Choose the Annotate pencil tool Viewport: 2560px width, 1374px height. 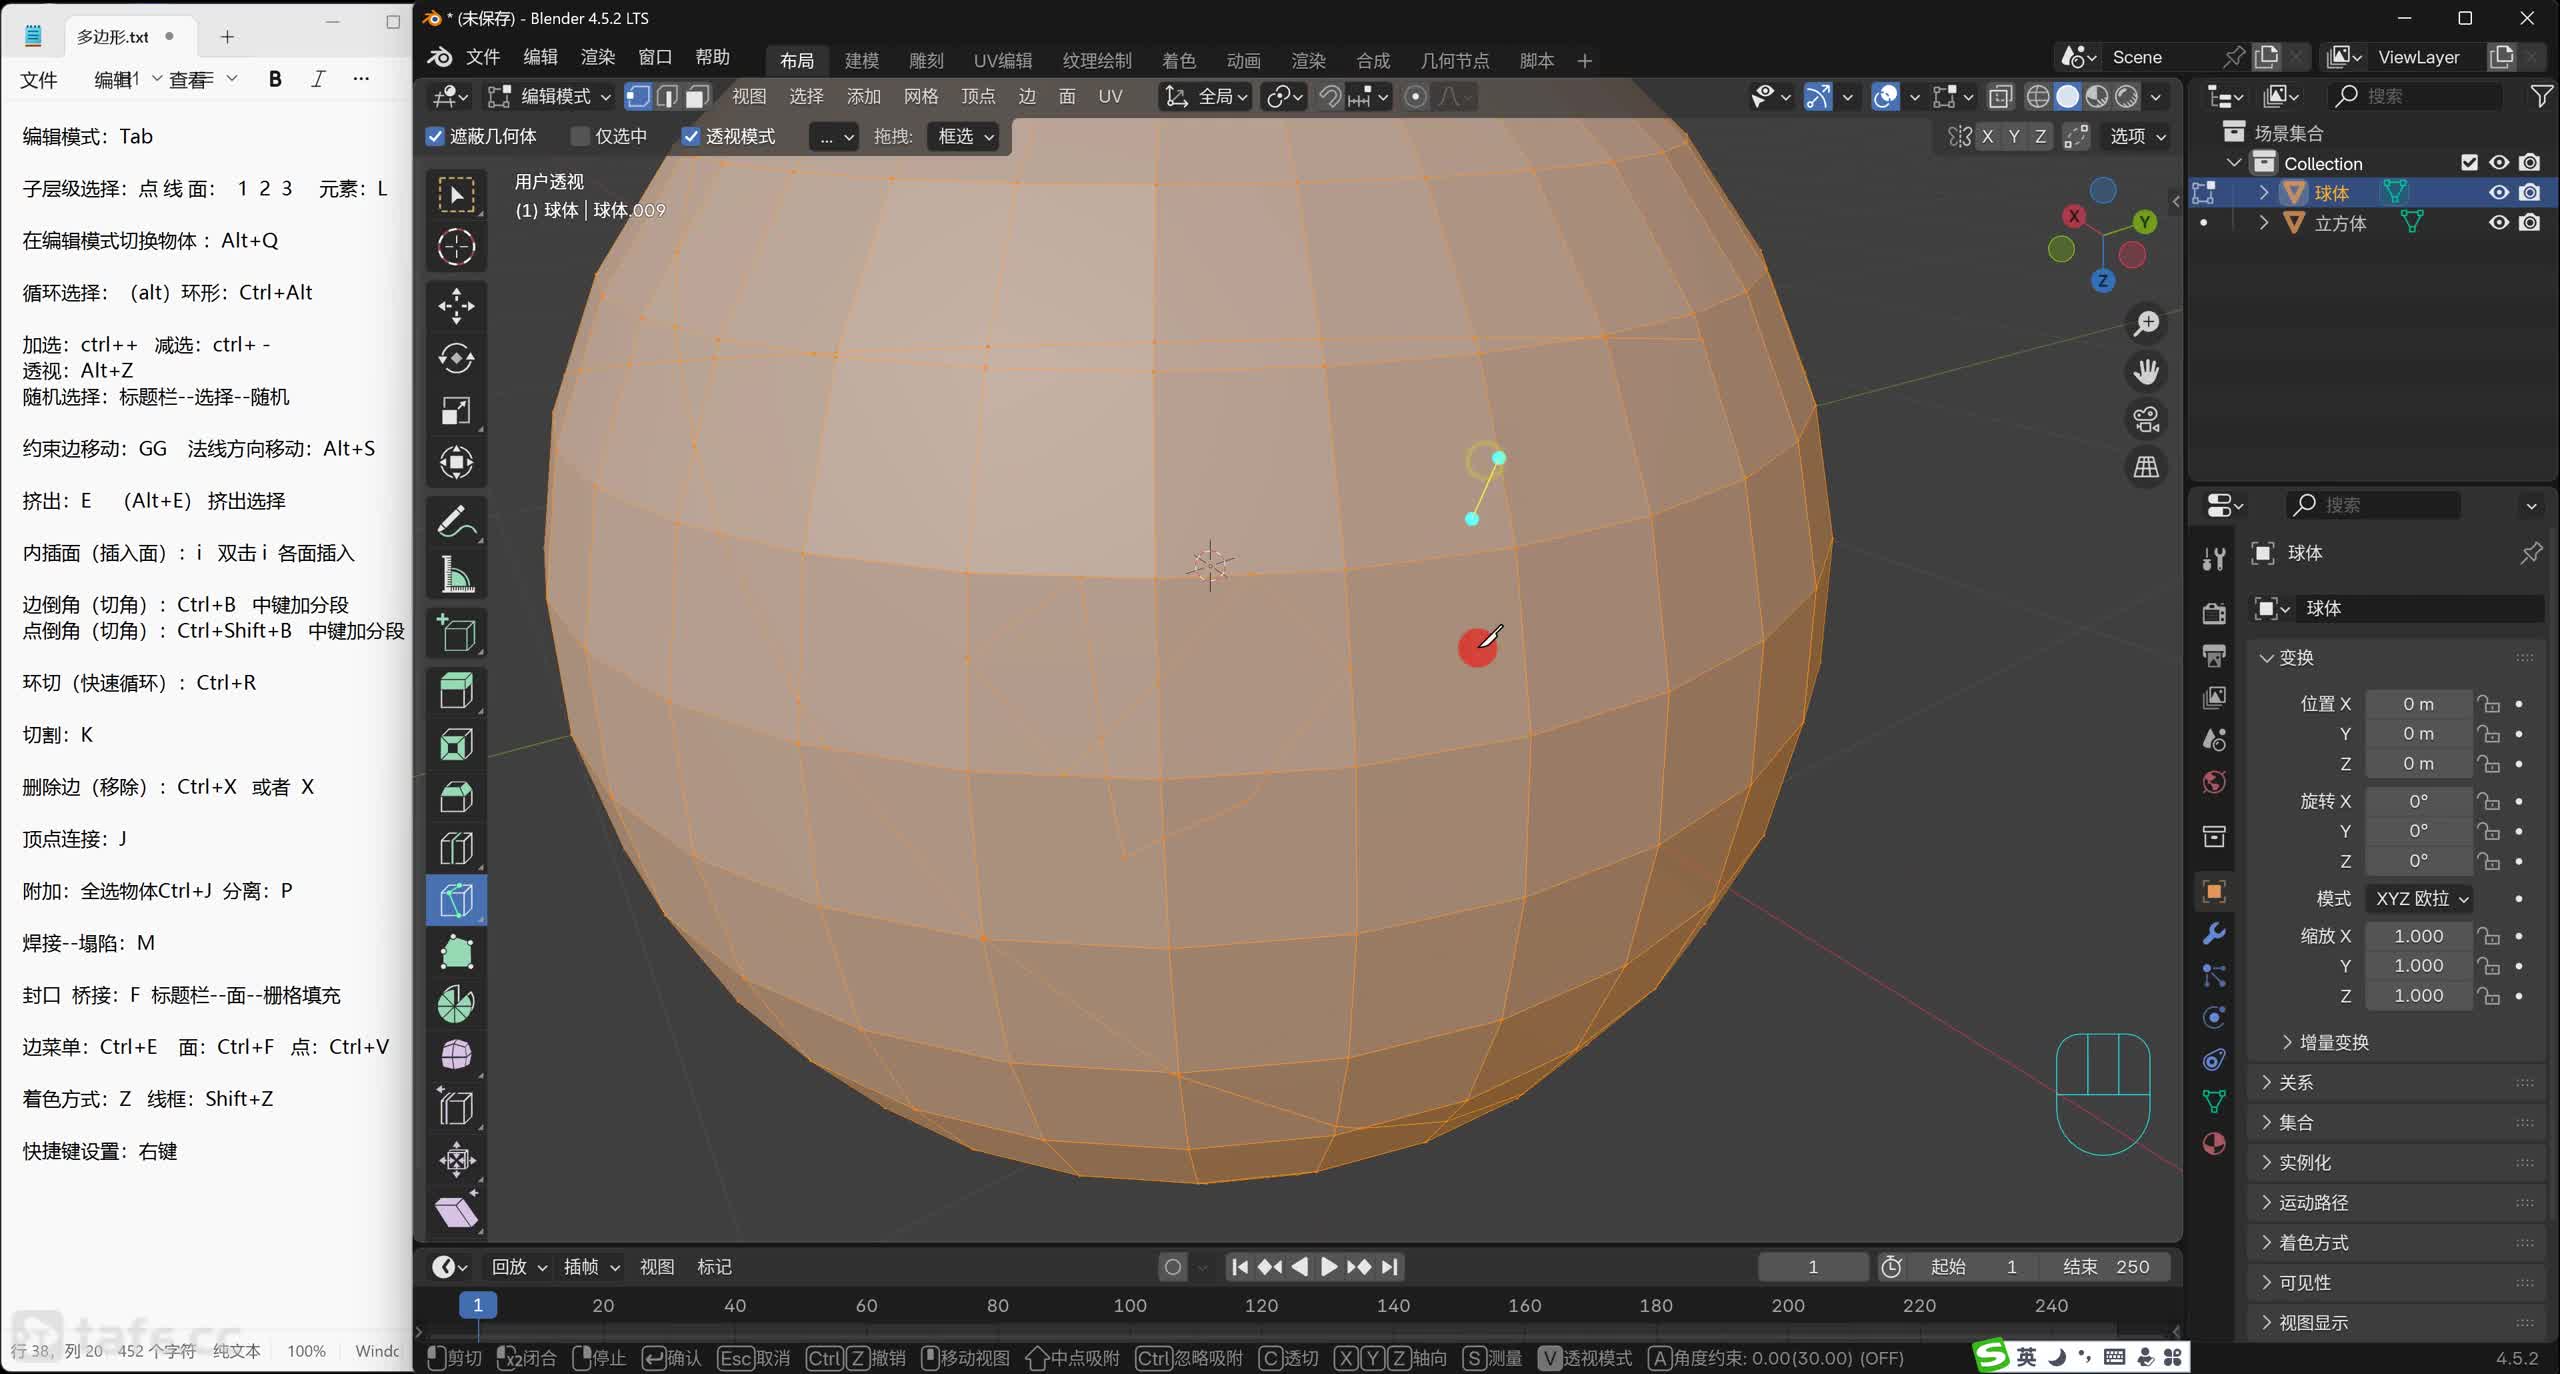coord(456,522)
